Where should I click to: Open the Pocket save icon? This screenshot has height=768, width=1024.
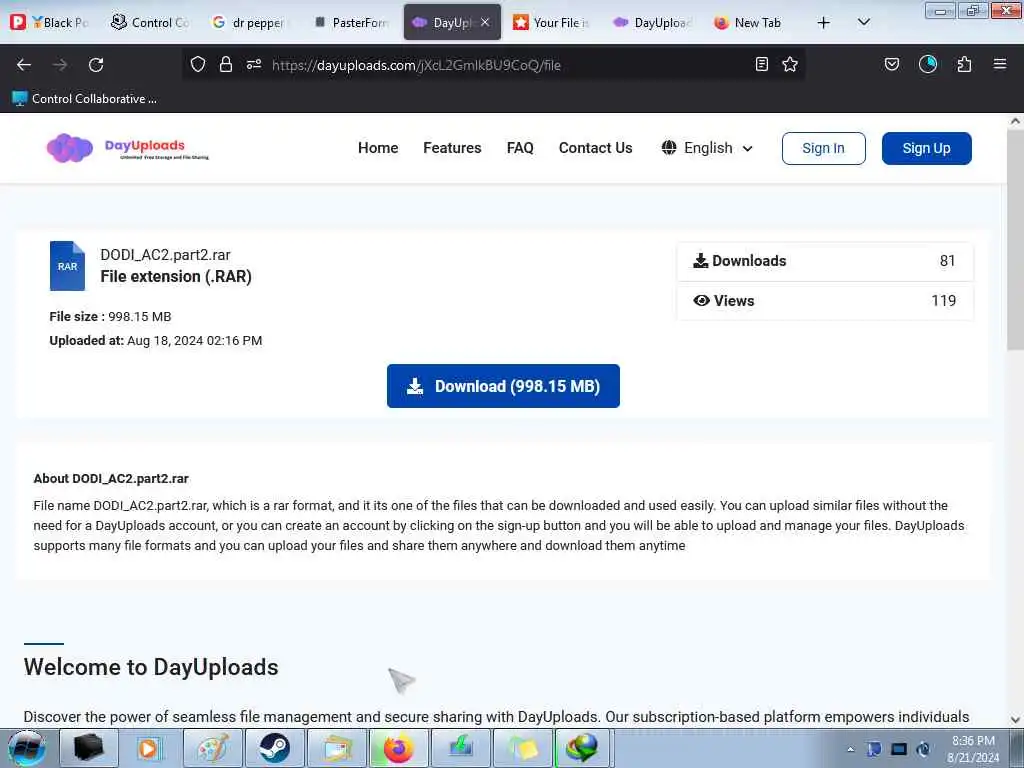click(x=891, y=64)
